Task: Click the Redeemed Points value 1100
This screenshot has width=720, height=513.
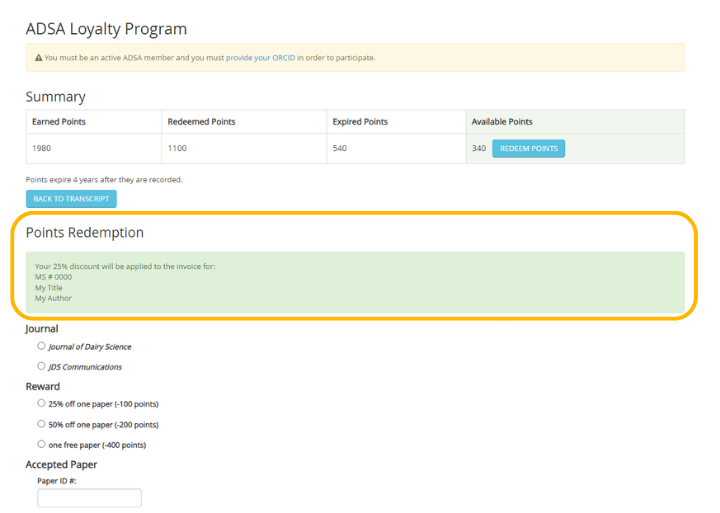Action: tap(177, 148)
